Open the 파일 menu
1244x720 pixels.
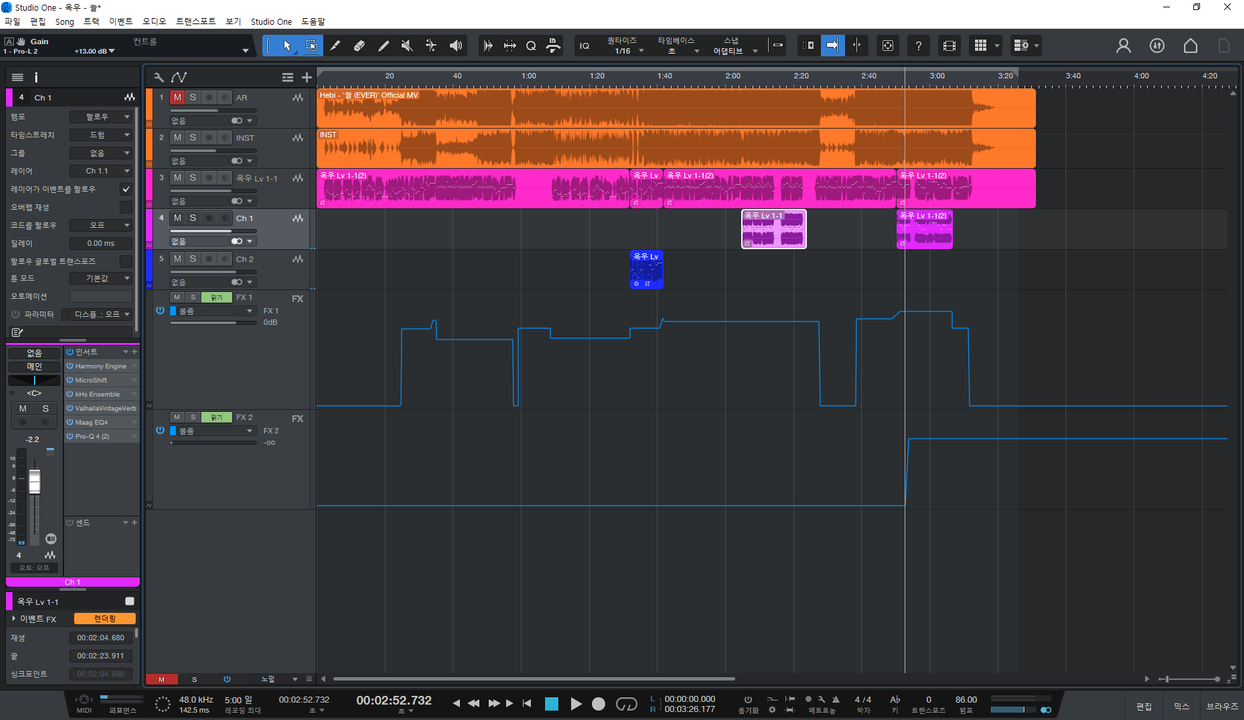coord(12,21)
